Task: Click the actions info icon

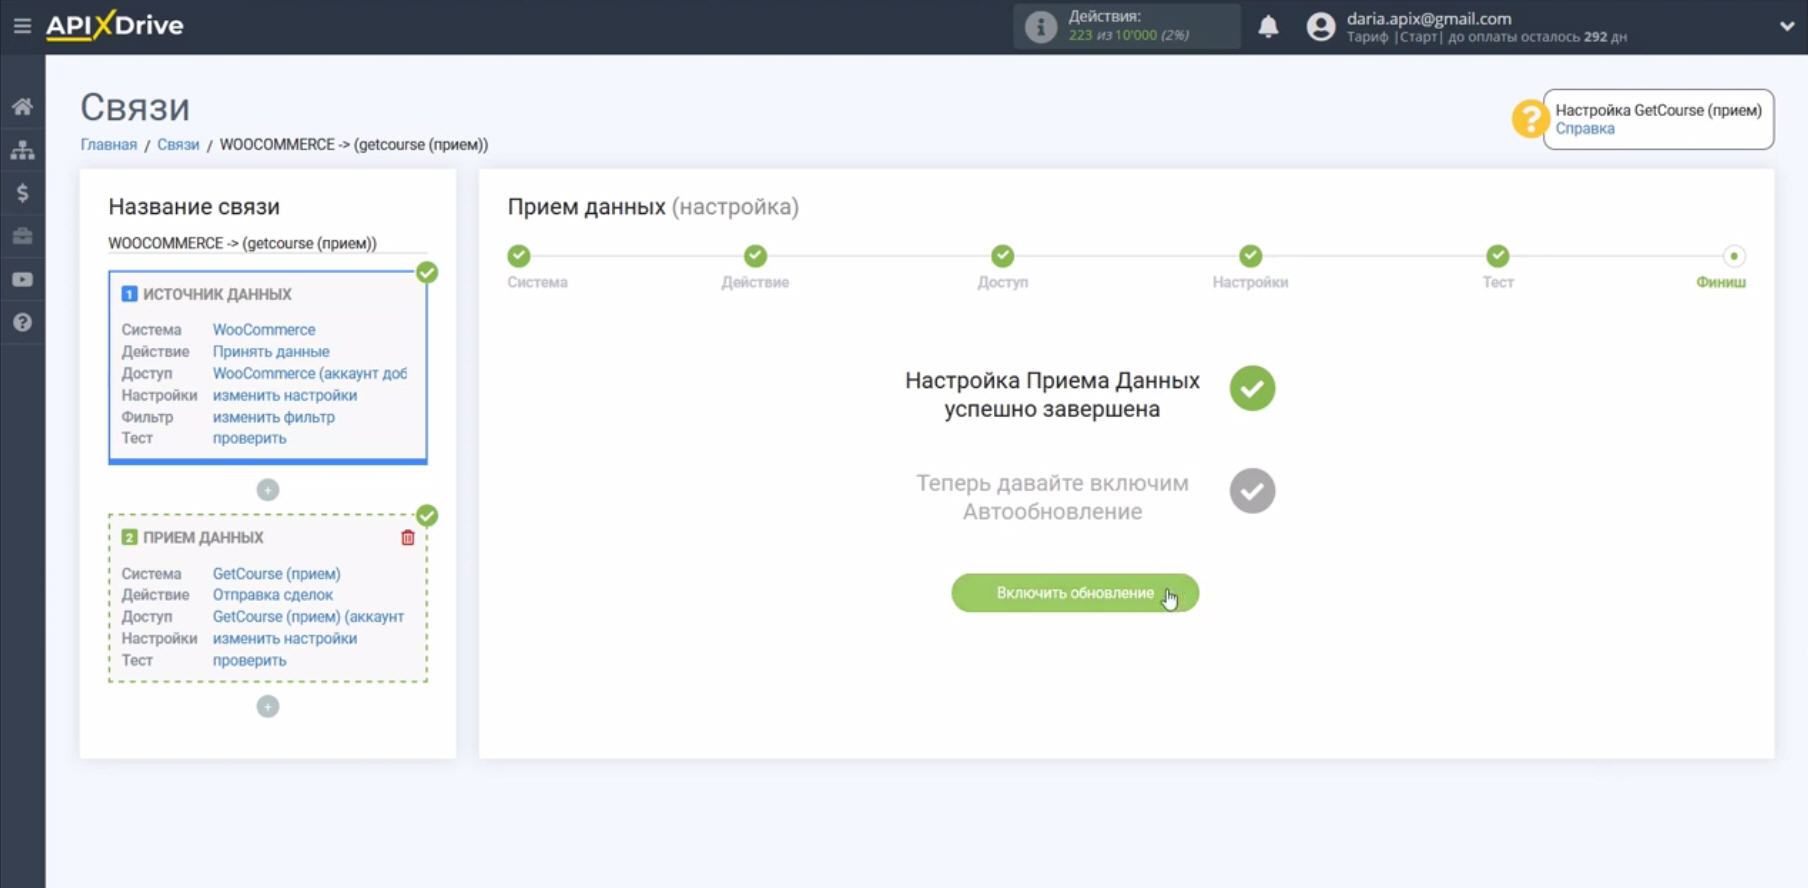Action: coord(1040,27)
